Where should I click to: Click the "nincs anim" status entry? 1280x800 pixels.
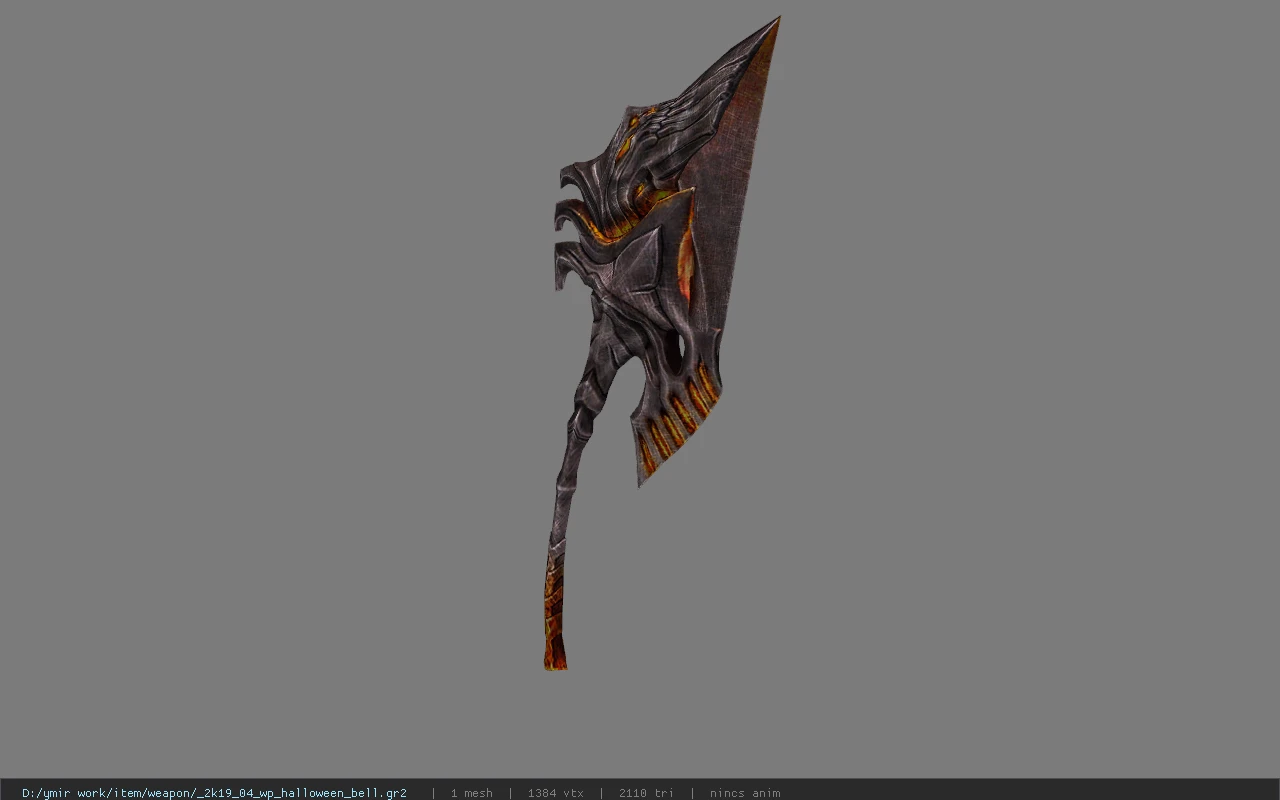745,793
